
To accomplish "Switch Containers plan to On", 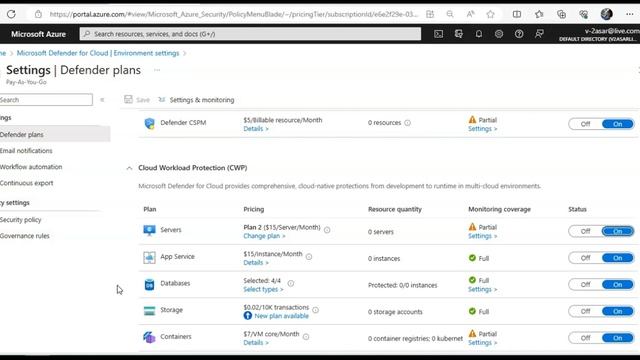I will click(x=618, y=338).
